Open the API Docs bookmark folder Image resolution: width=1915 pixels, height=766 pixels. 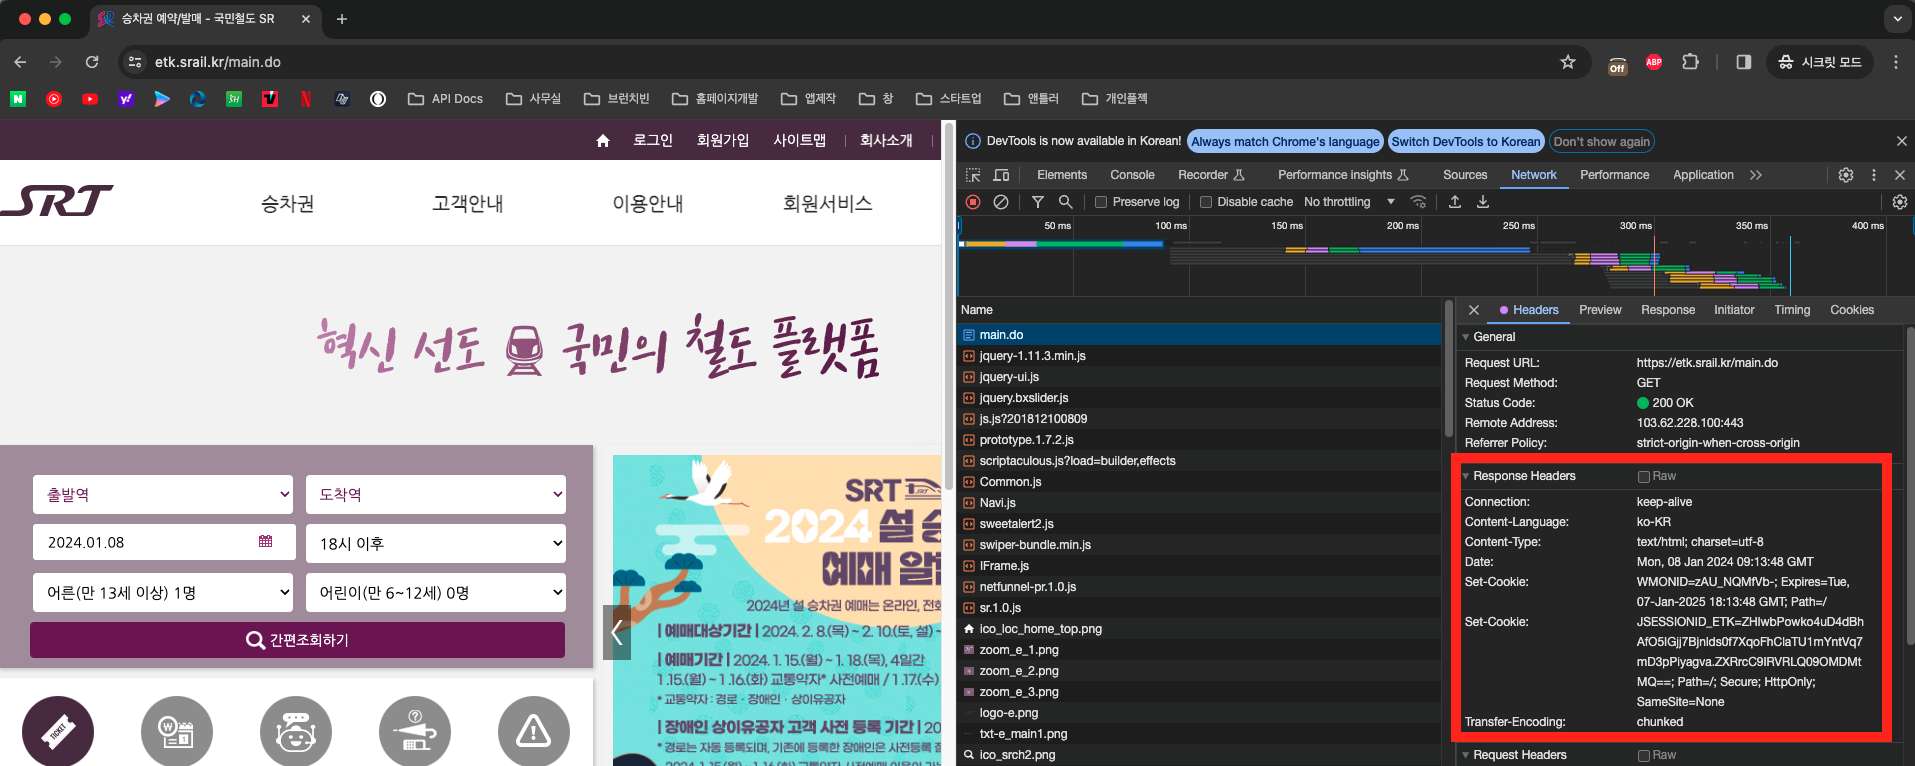click(x=445, y=99)
